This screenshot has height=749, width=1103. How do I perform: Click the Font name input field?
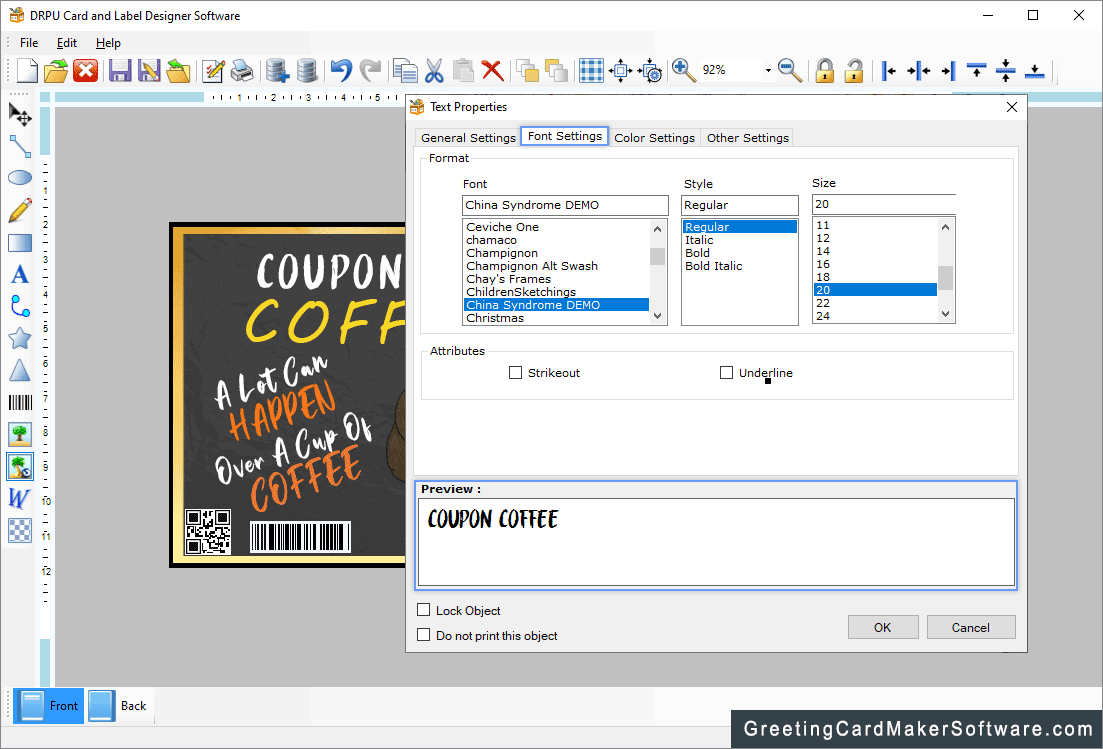pyautogui.click(x=565, y=205)
